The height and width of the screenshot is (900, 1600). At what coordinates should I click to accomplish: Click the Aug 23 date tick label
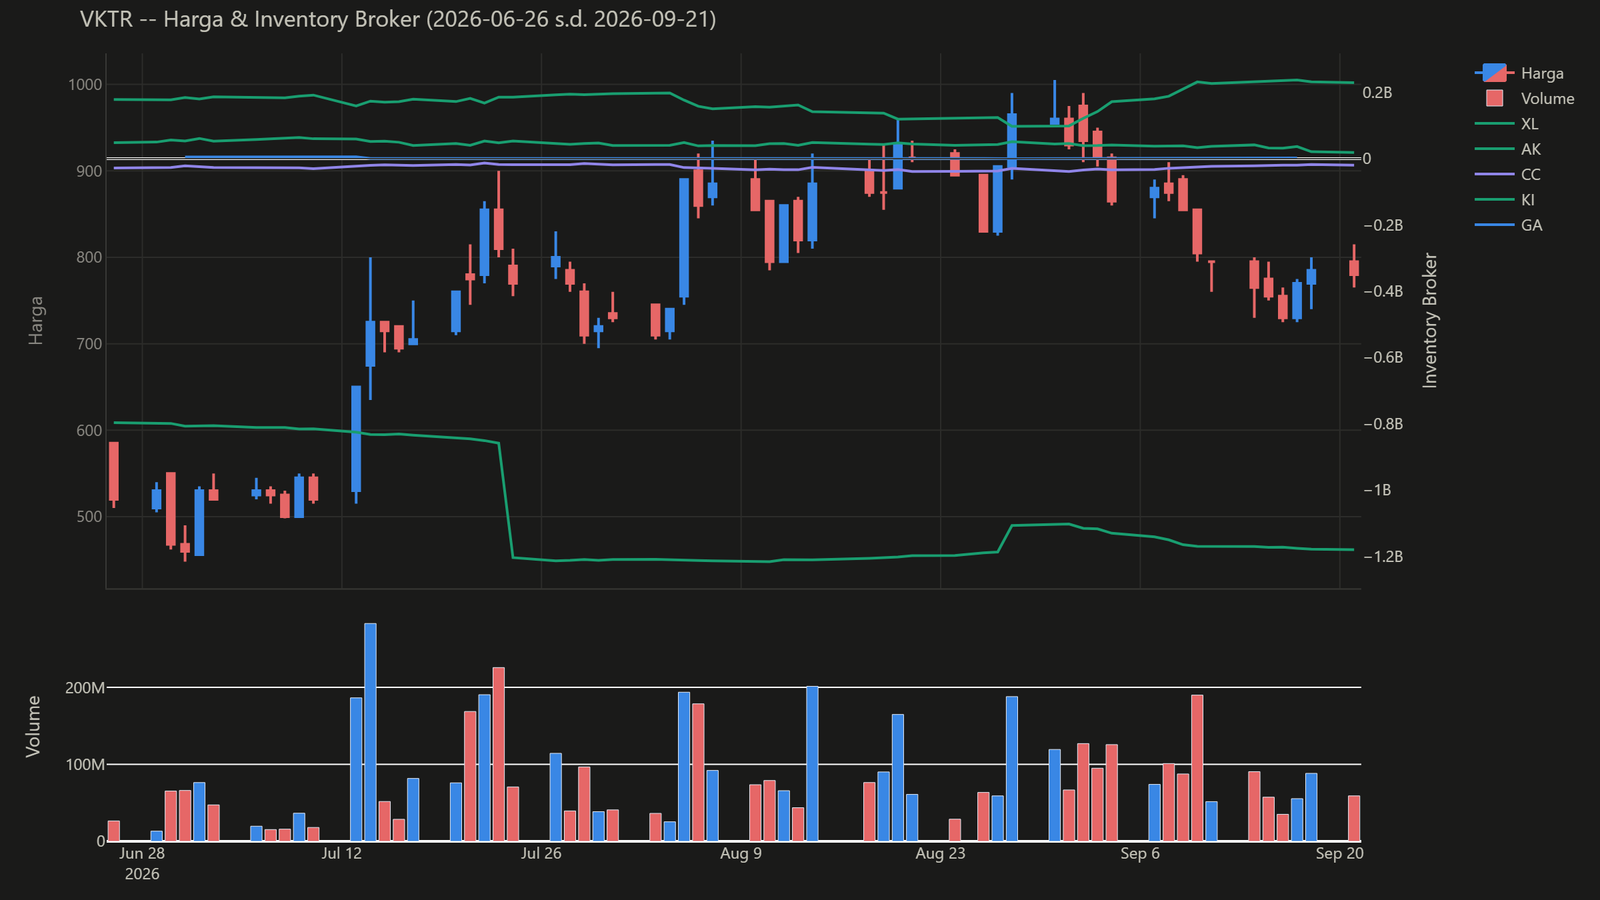(941, 853)
